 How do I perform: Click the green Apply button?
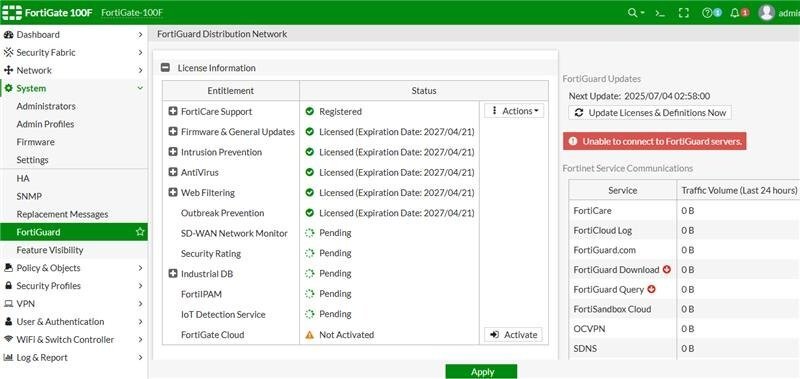tap(481, 372)
